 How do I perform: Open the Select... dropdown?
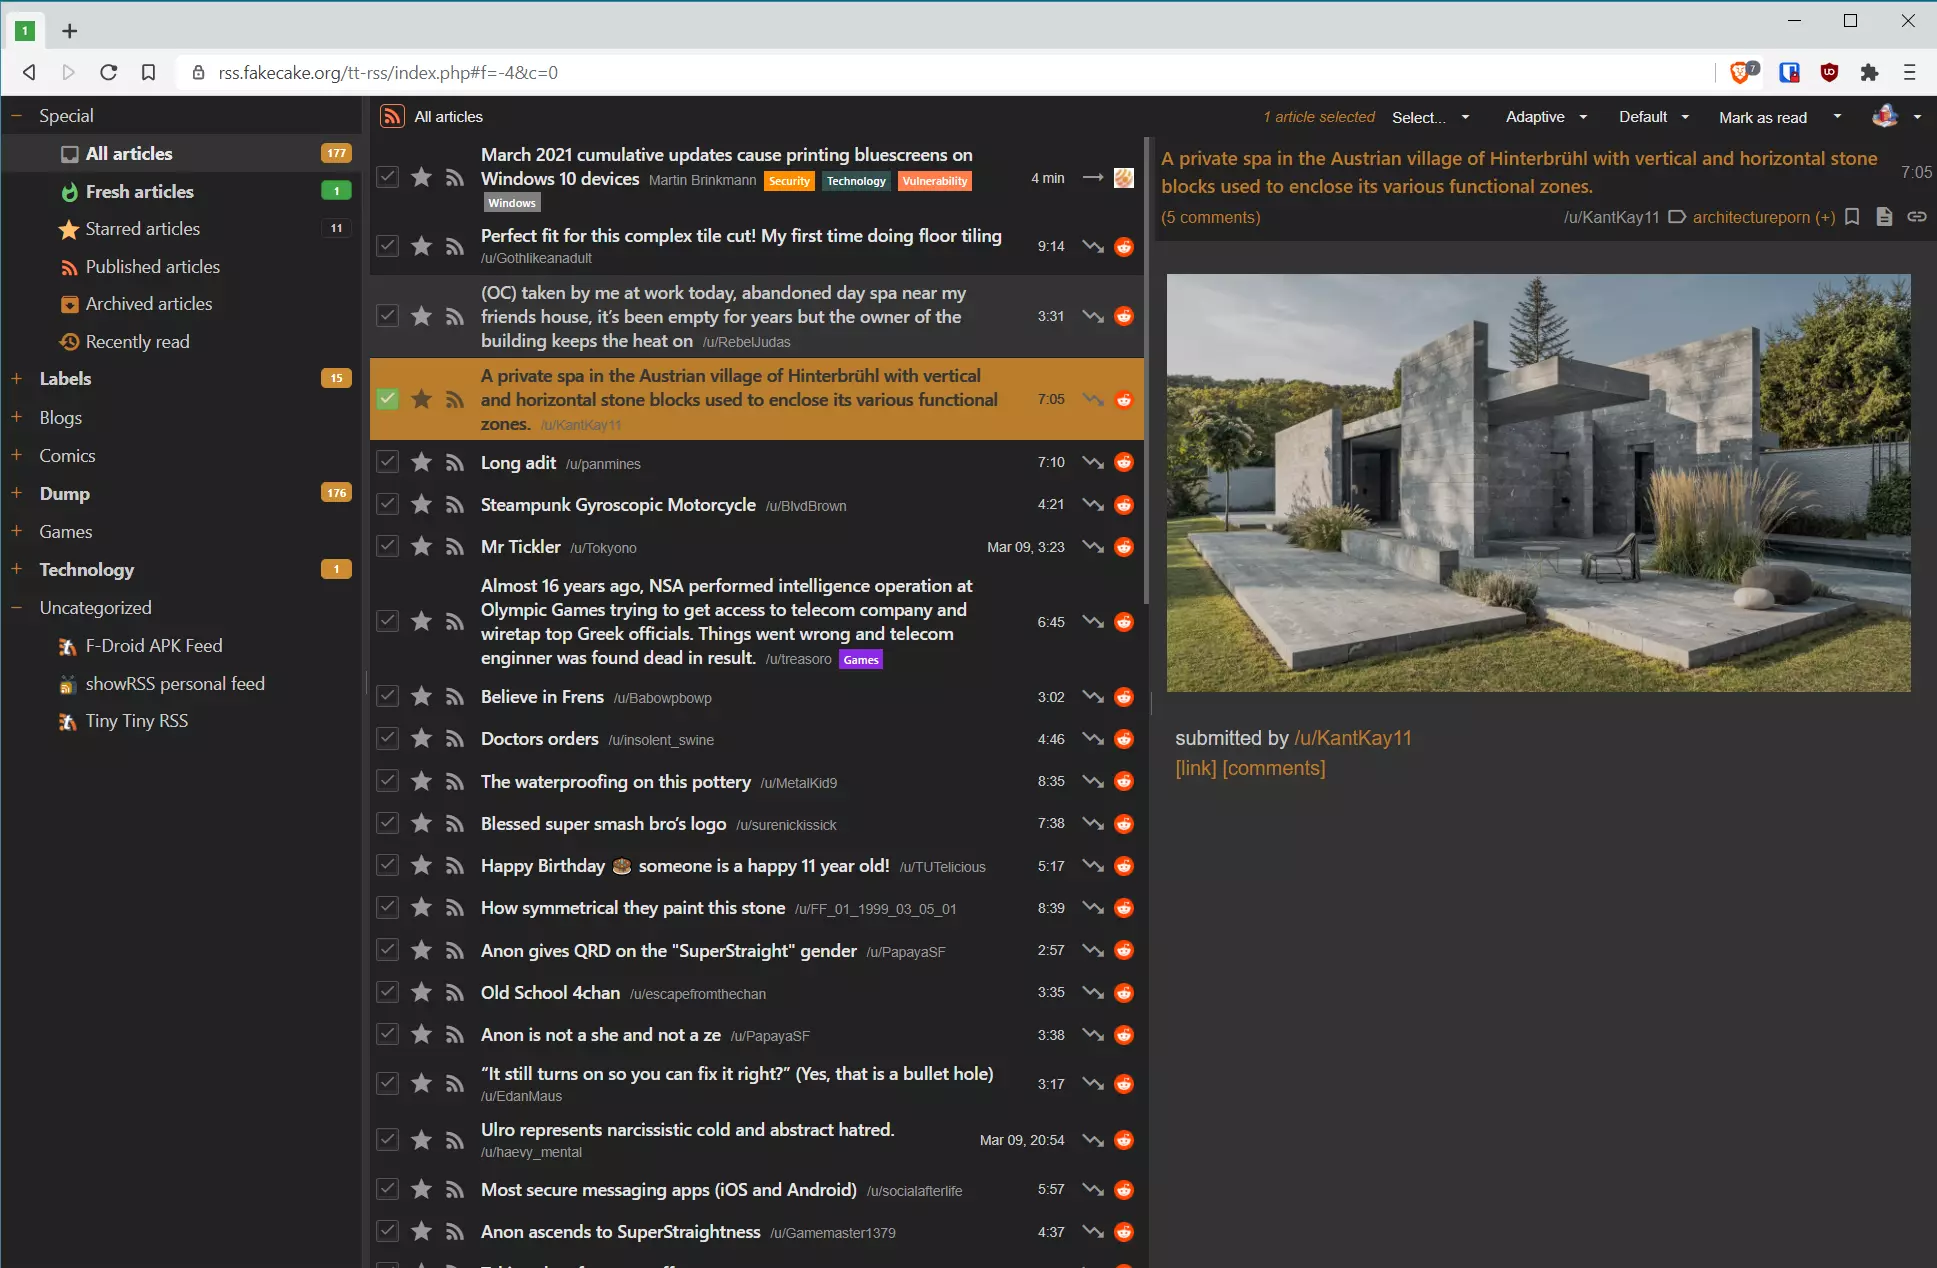pyautogui.click(x=1431, y=117)
